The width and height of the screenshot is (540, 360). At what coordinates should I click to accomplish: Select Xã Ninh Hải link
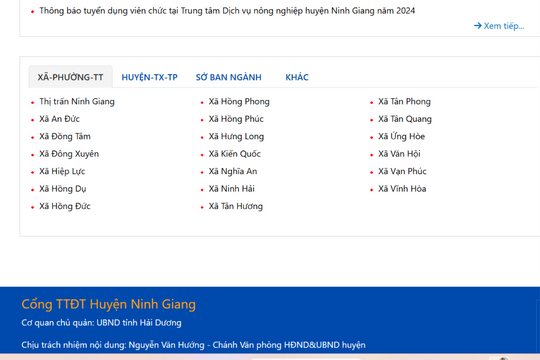coord(231,189)
